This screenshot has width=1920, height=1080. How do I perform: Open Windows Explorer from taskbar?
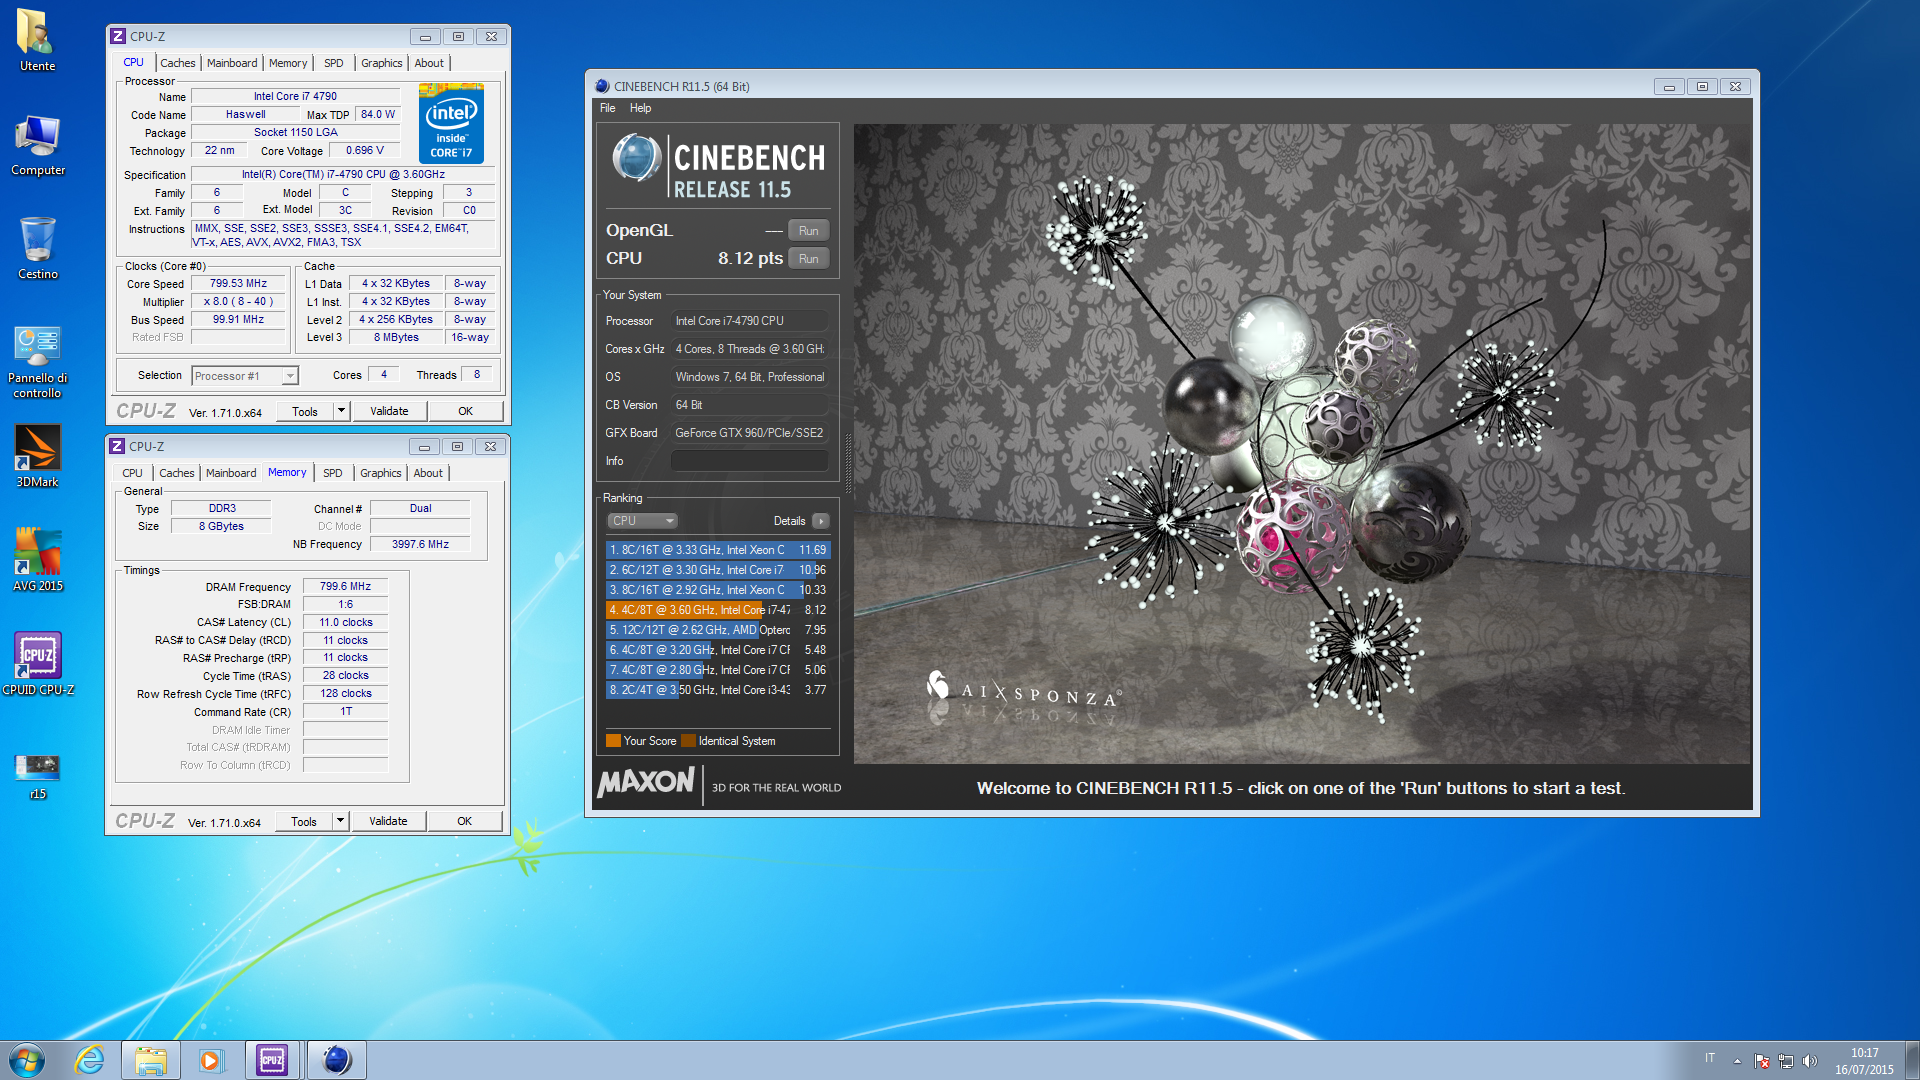click(x=151, y=1060)
